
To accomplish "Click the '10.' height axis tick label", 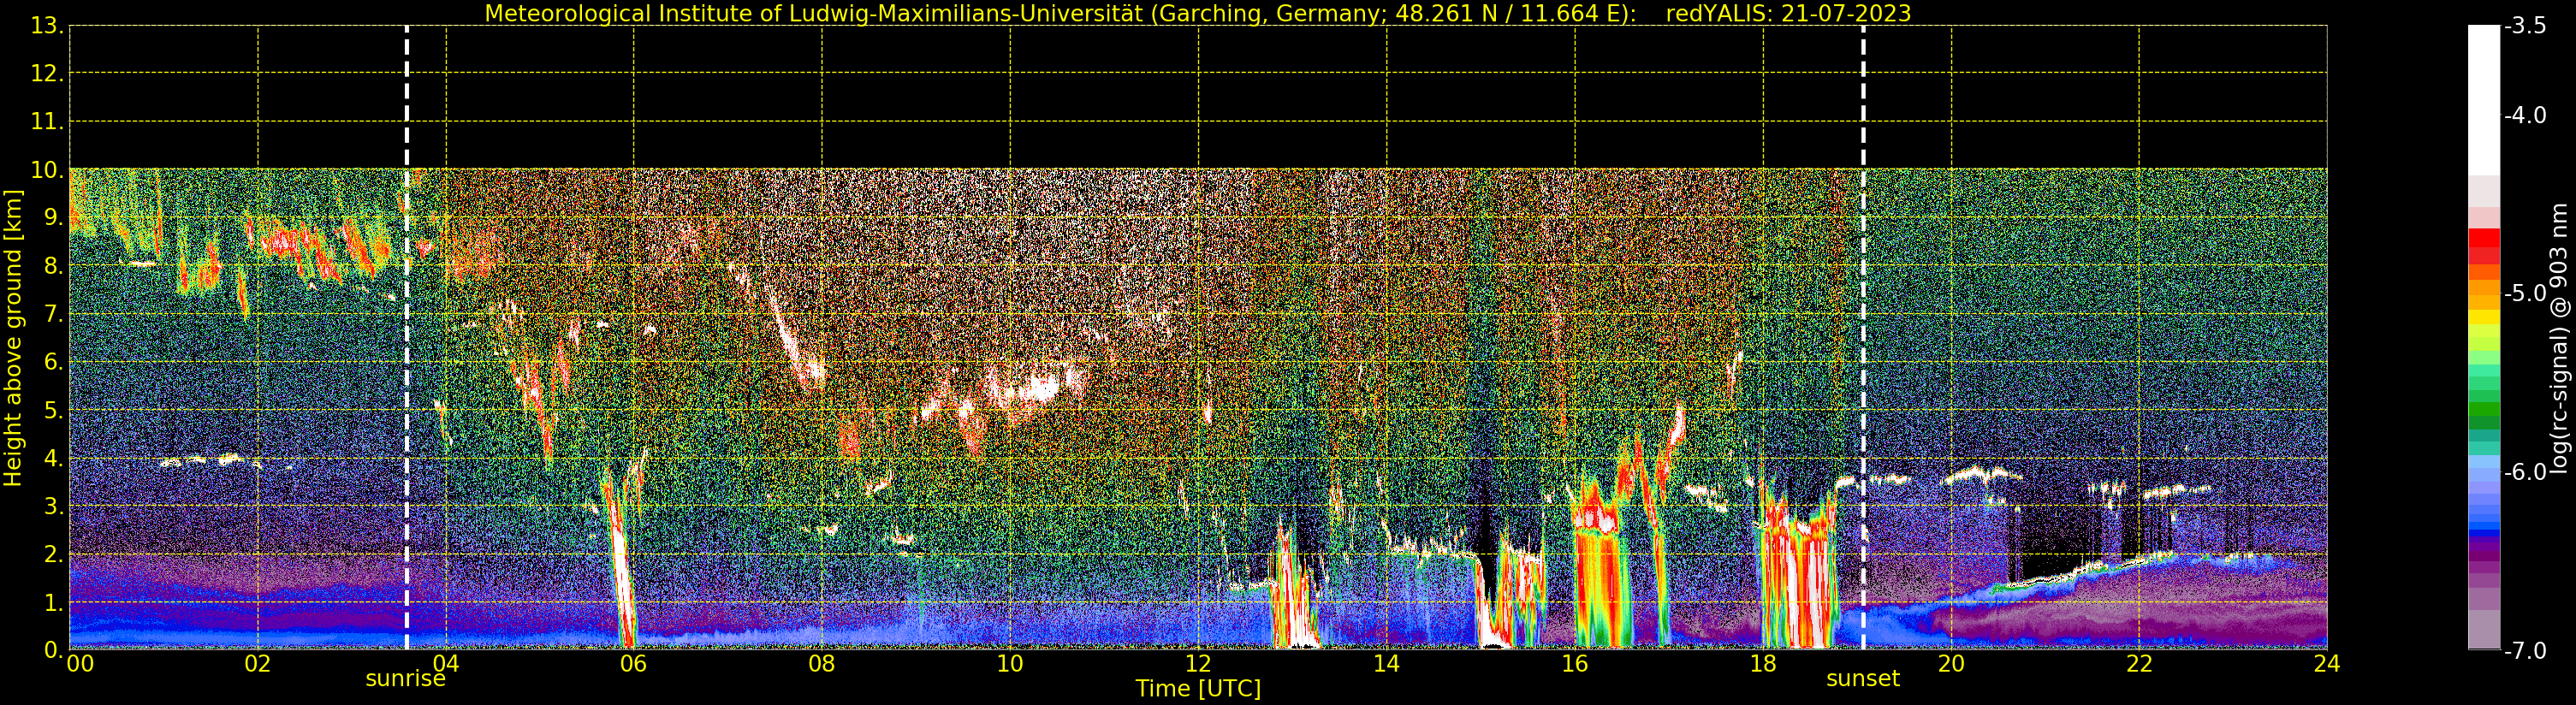I will (x=47, y=170).
